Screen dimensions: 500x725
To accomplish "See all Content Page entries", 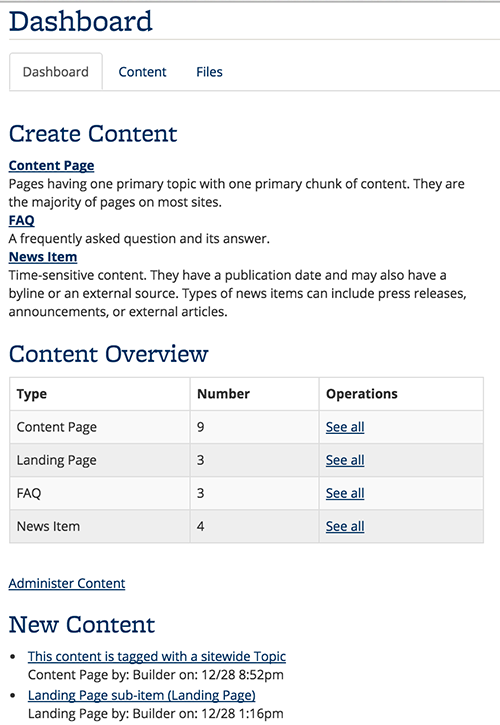I will (x=345, y=427).
